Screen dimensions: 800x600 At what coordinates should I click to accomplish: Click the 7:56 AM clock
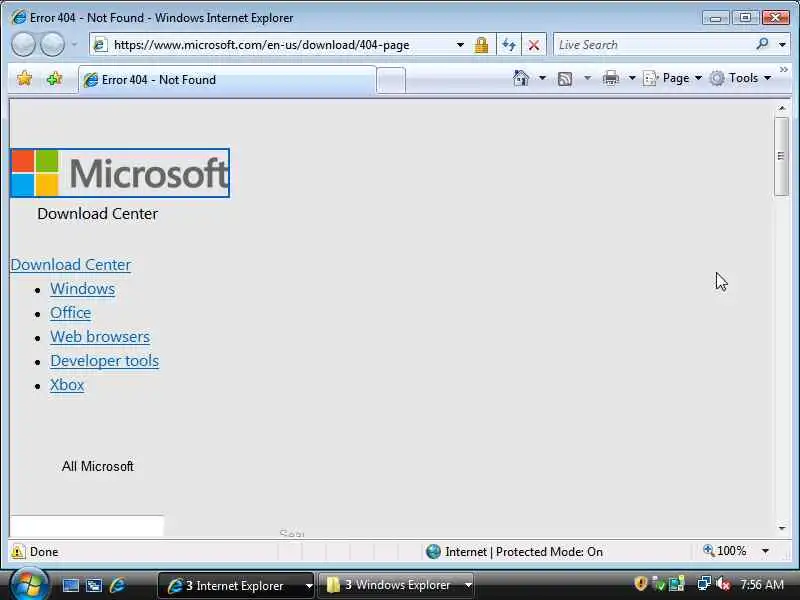(762, 585)
